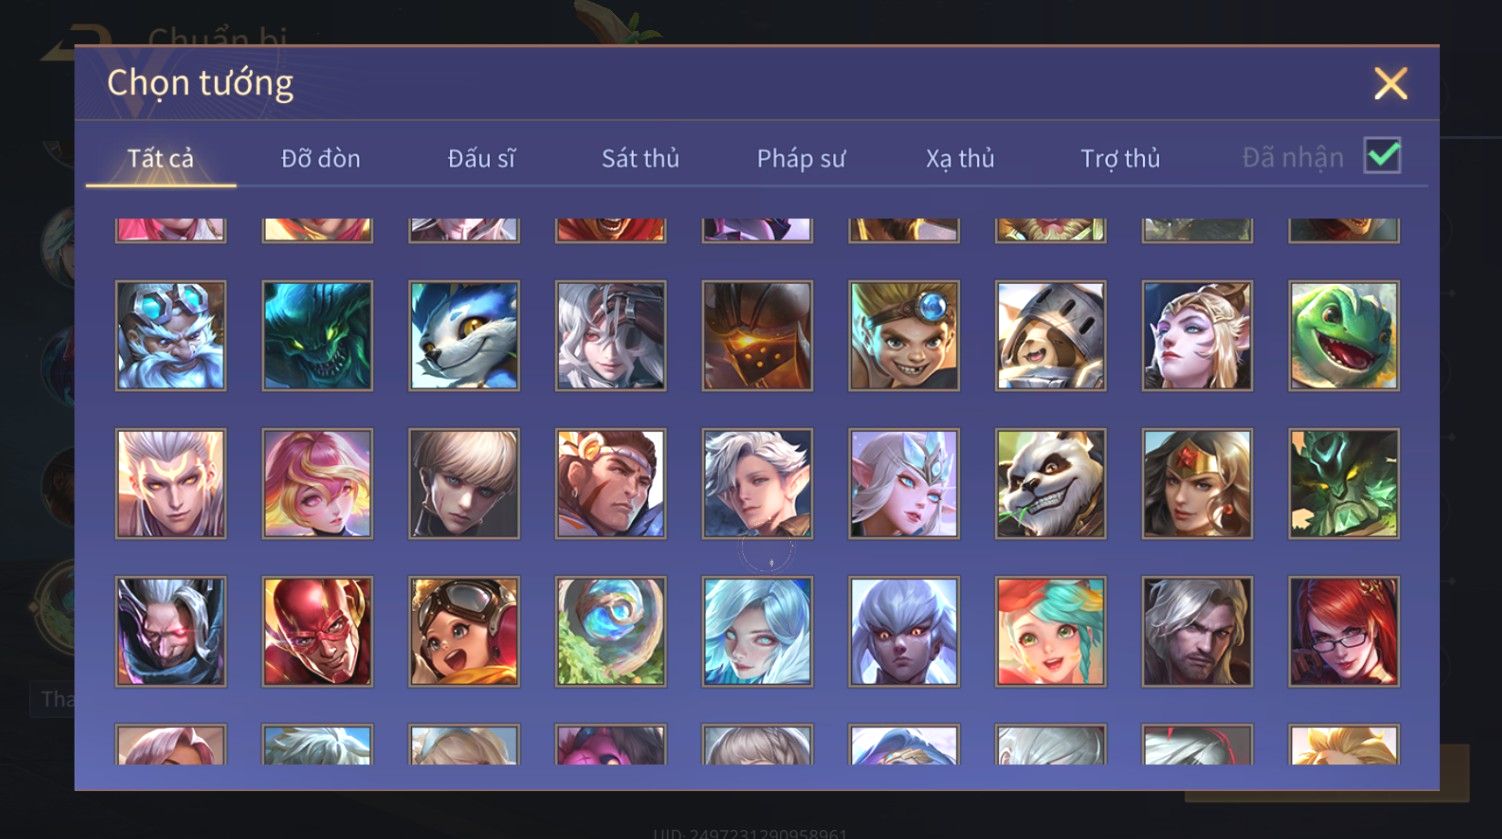Close the Chọn tướng dialog
This screenshot has height=839, width=1502.
coord(1390,83)
